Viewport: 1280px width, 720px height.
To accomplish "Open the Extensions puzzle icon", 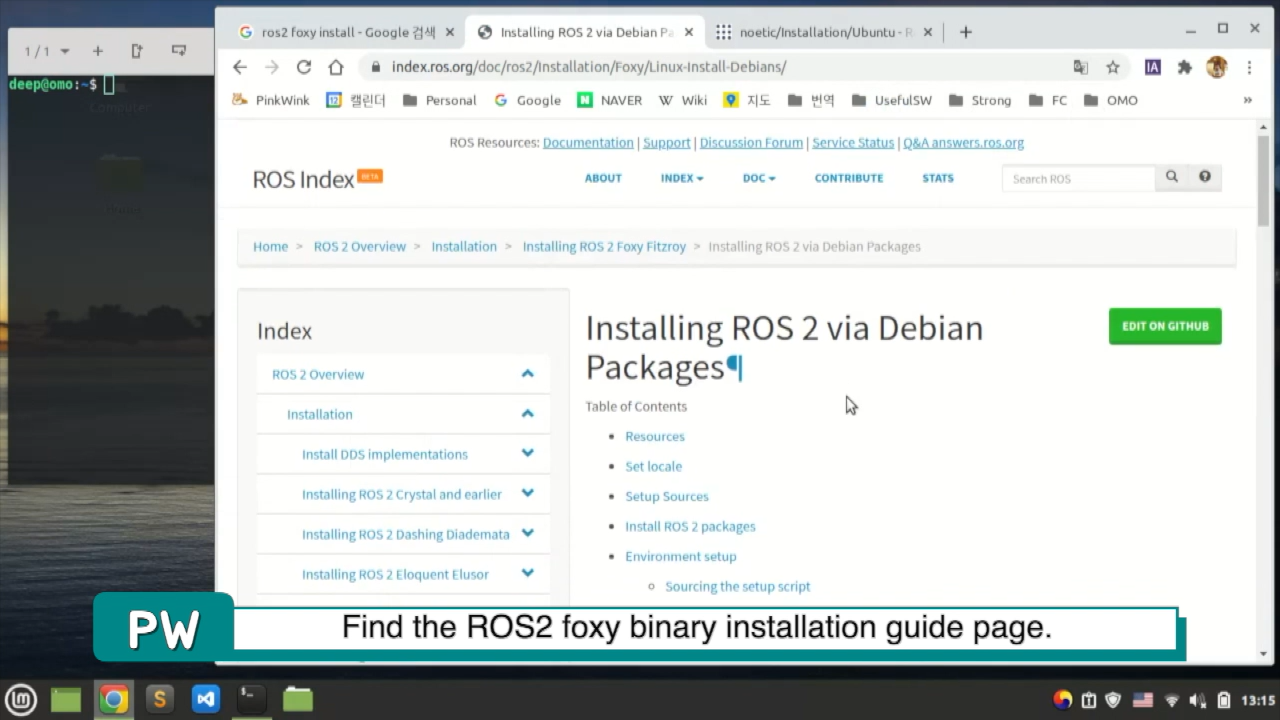I will click(1185, 67).
